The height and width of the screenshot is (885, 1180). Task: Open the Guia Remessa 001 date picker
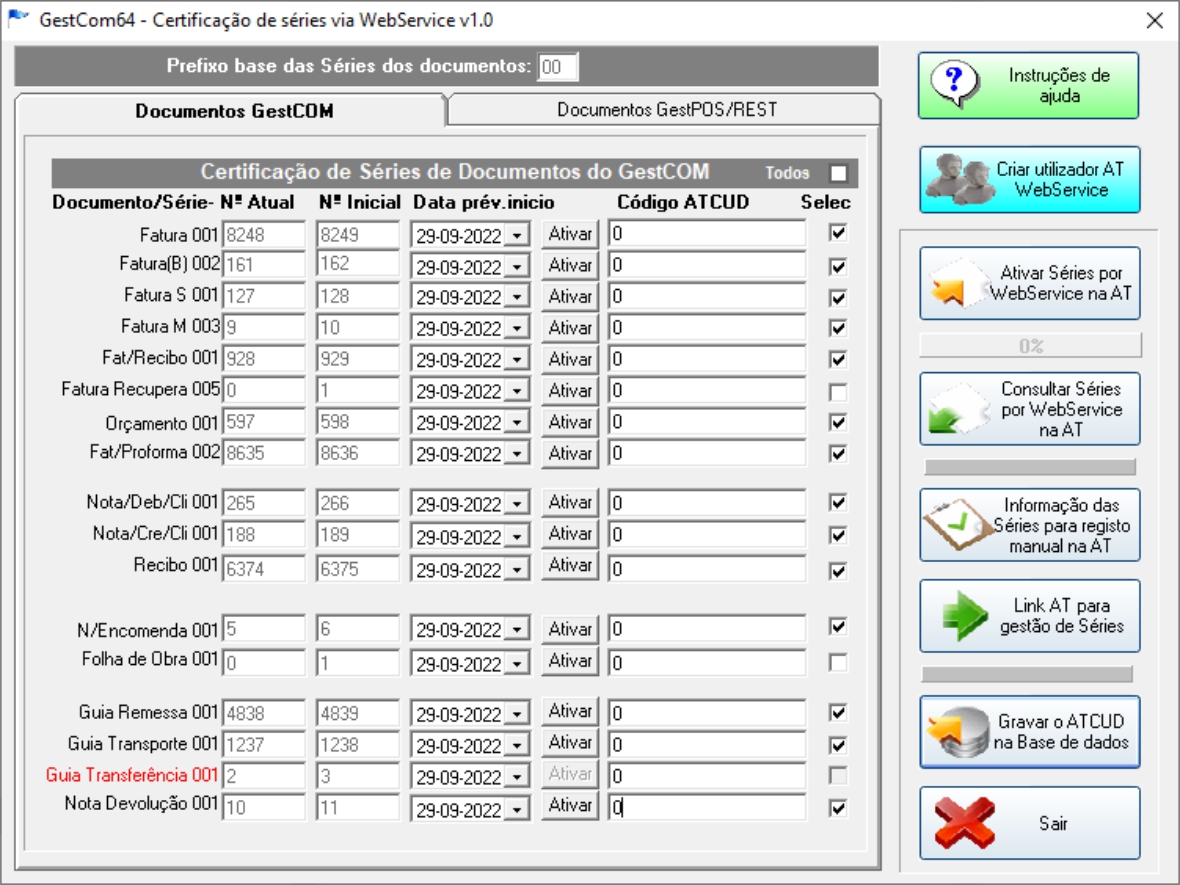coord(518,714)
